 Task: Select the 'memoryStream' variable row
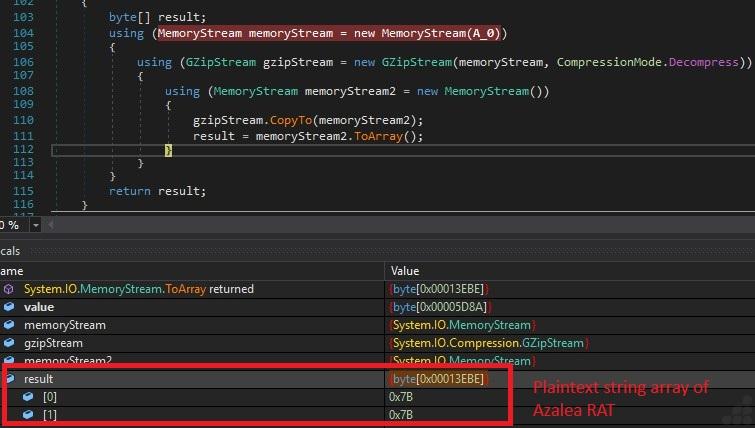378,325
